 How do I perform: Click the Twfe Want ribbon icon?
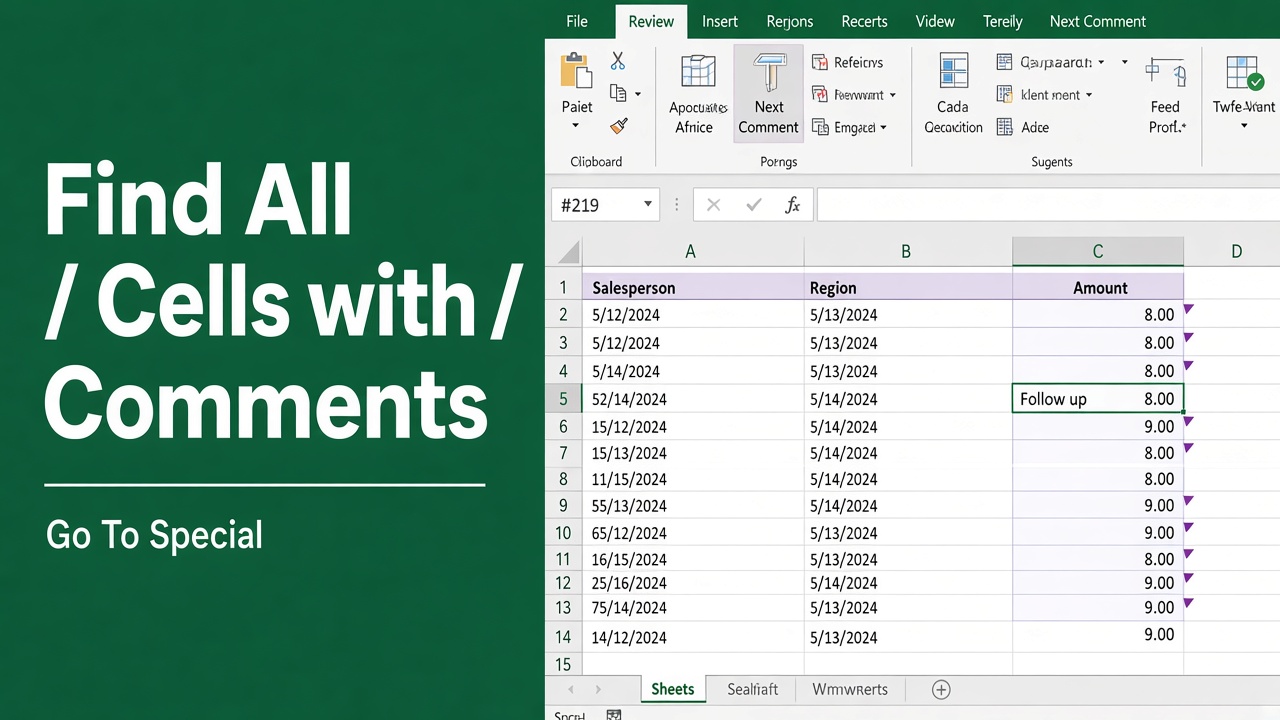coord(1244,74)
